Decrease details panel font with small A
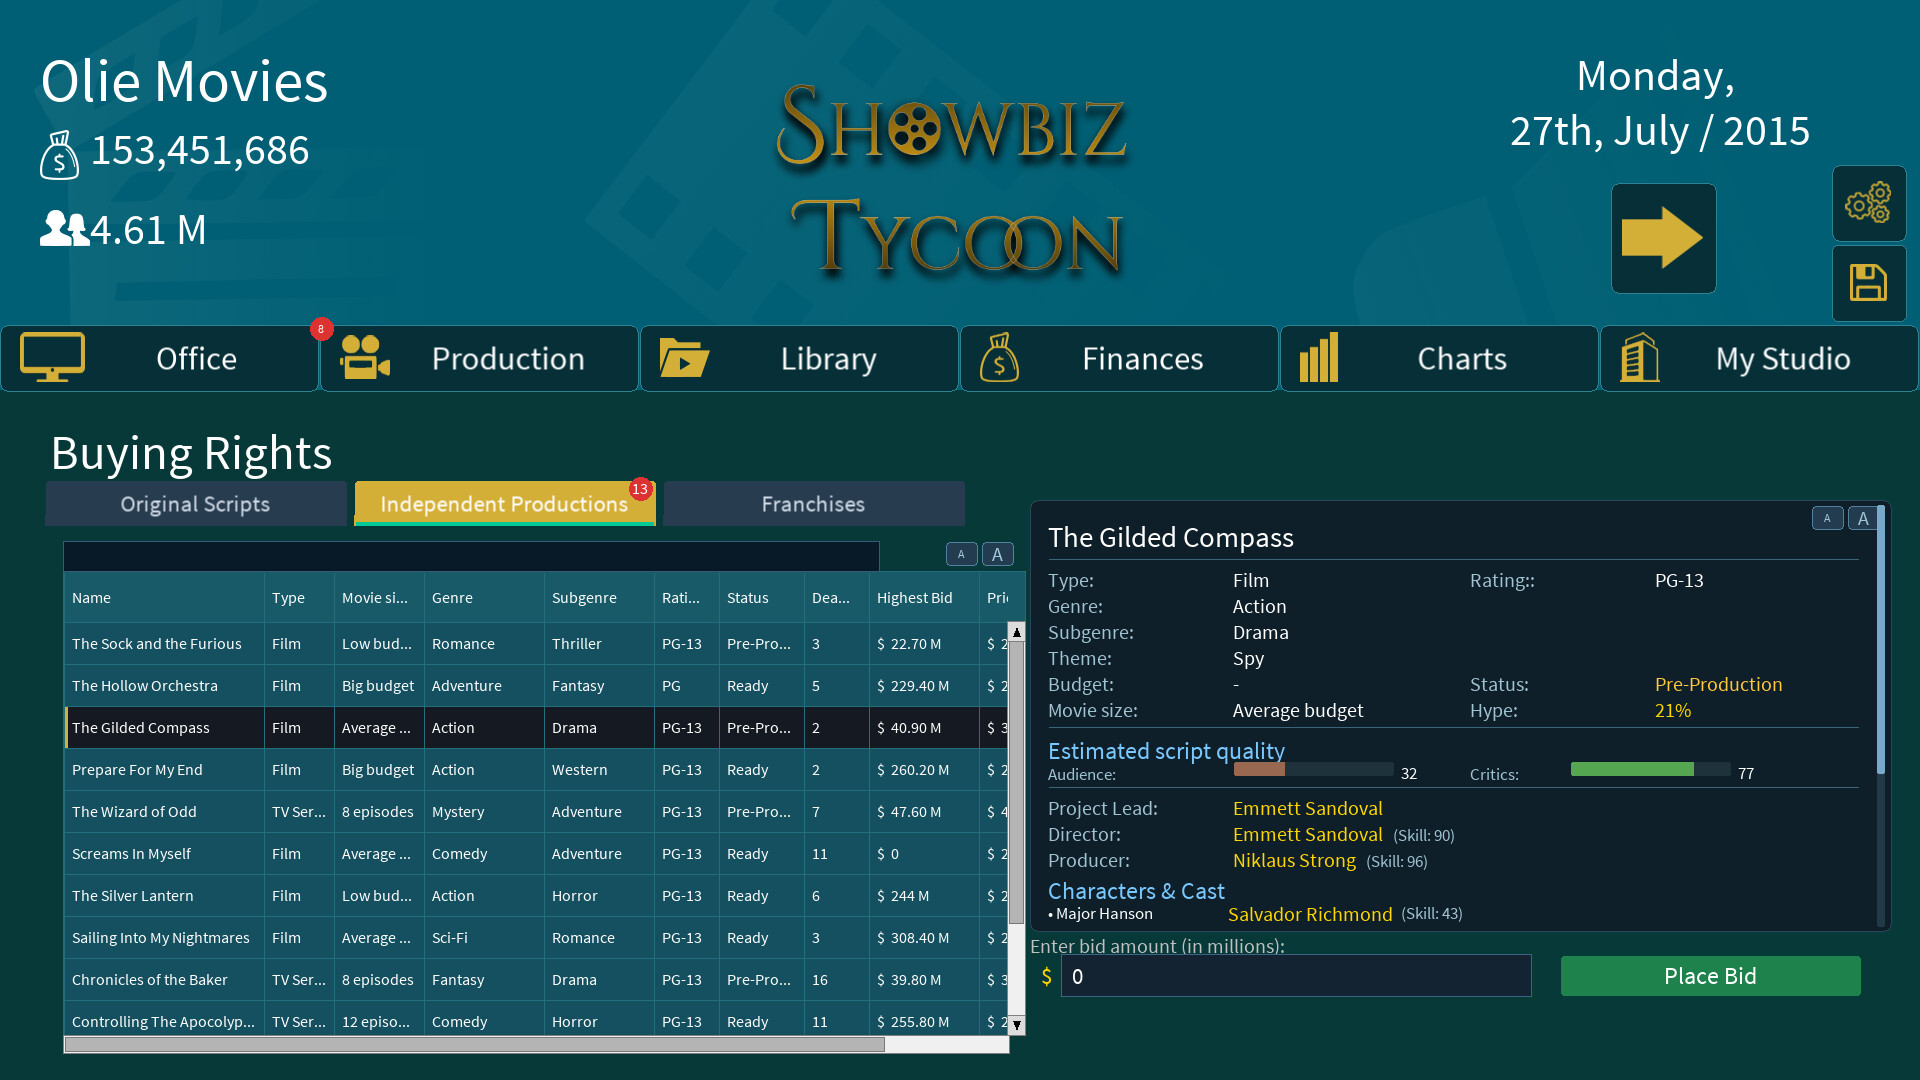 1827,518
